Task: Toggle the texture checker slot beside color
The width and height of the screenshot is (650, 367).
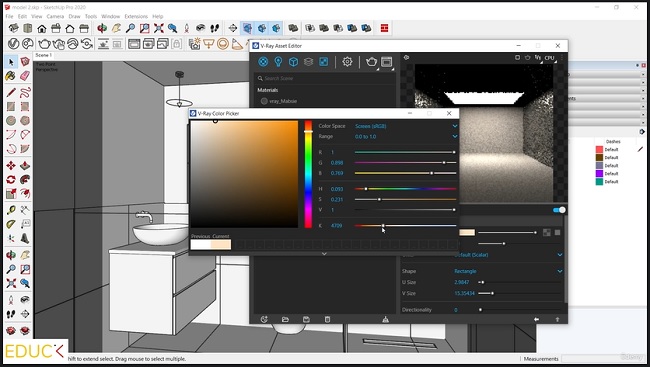Action: (547, 233)
